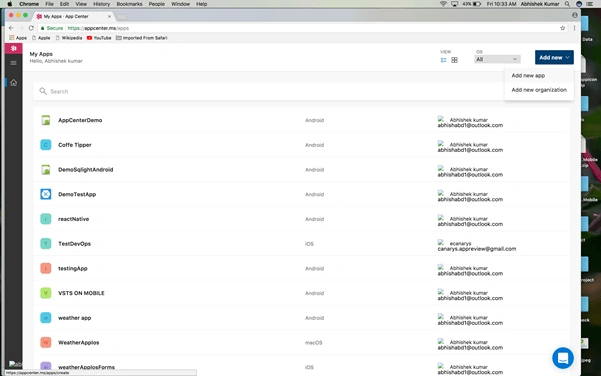Open Imported From Safari bookmarks folder

pos(141,38)
